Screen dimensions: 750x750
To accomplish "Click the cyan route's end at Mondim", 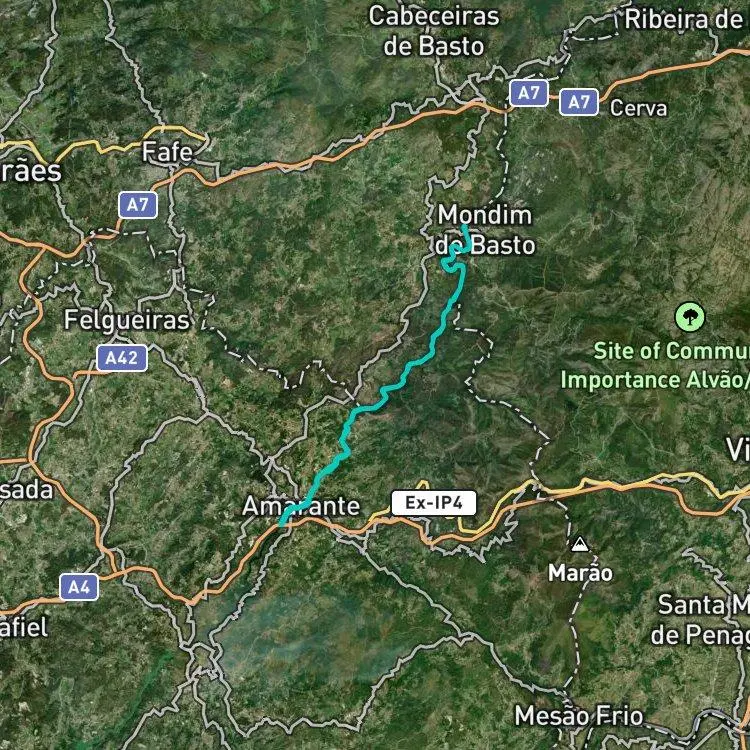I will coord(463,226).
